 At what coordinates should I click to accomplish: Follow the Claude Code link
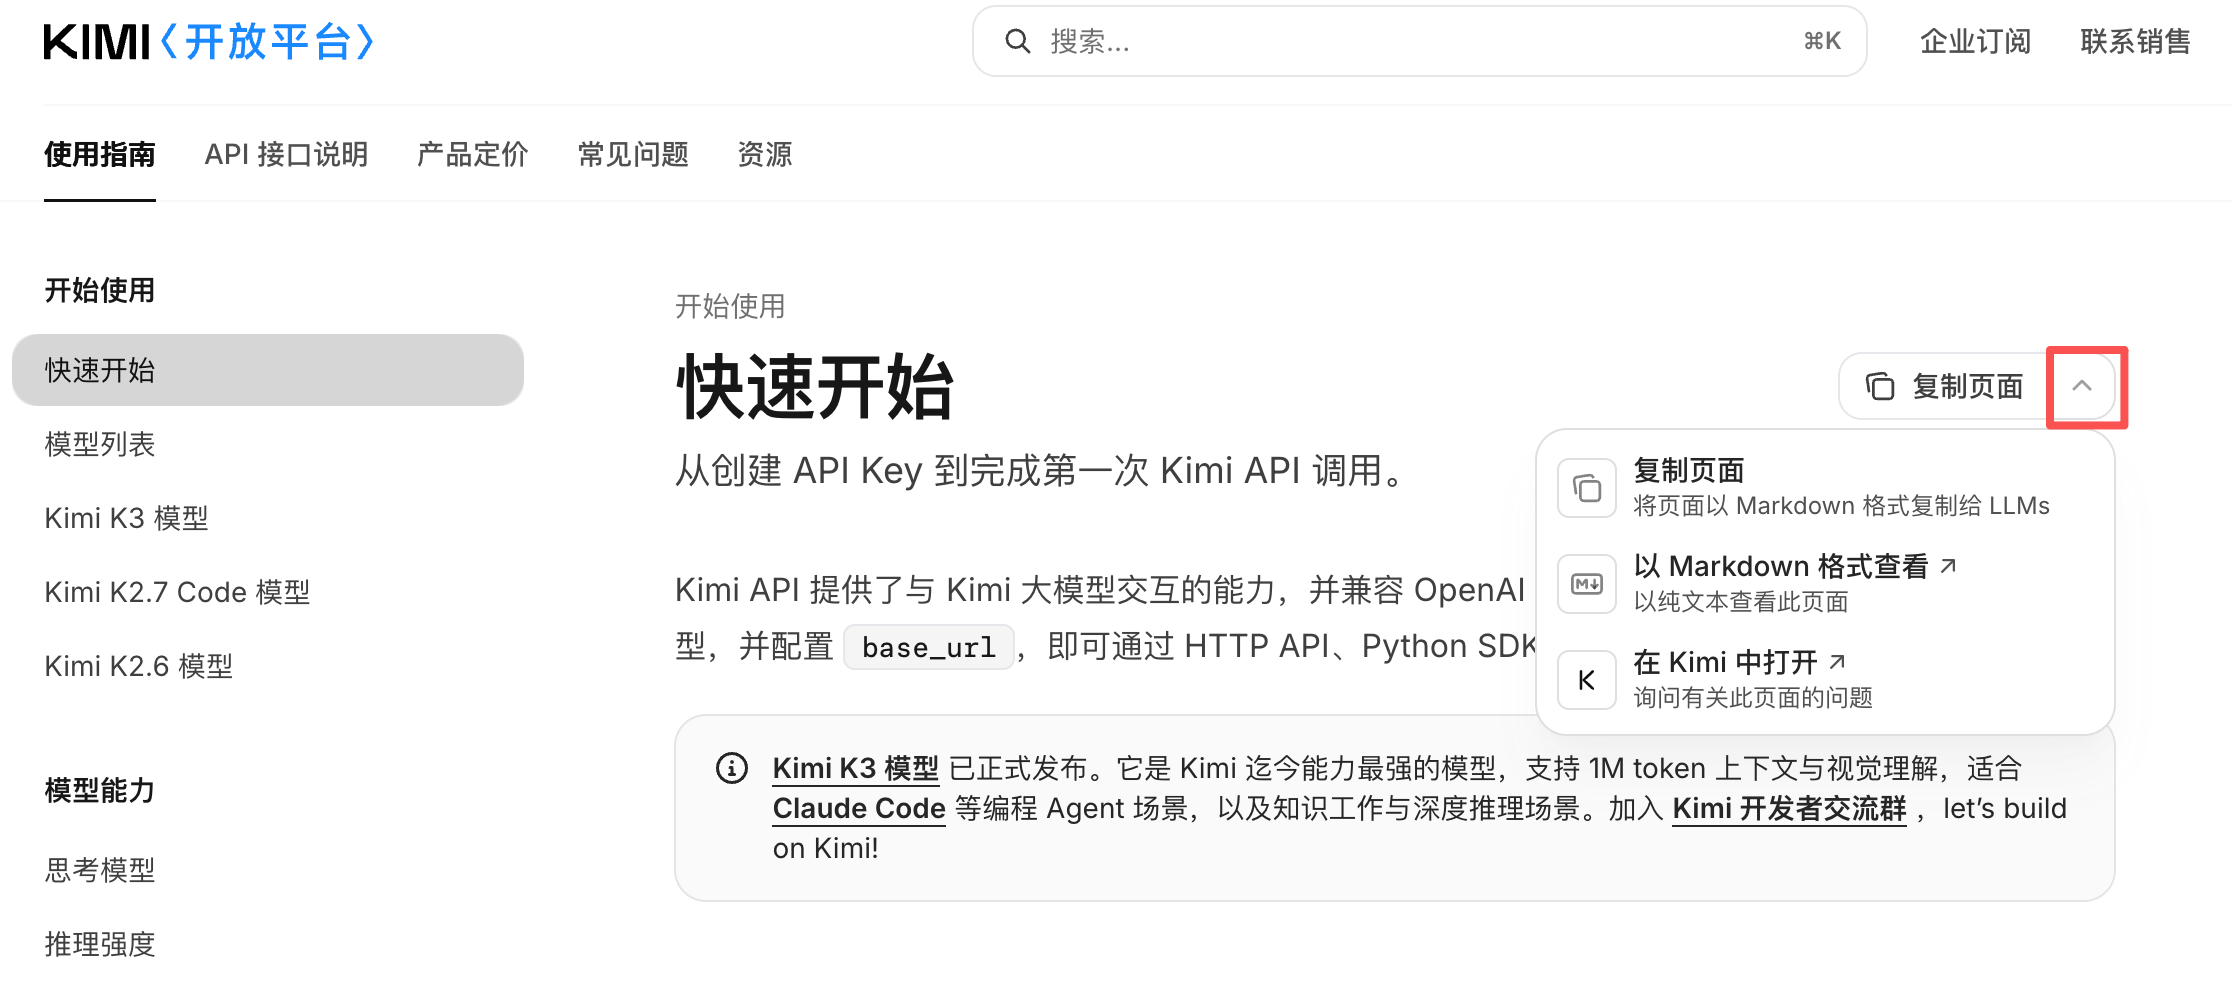click(859, 808)
